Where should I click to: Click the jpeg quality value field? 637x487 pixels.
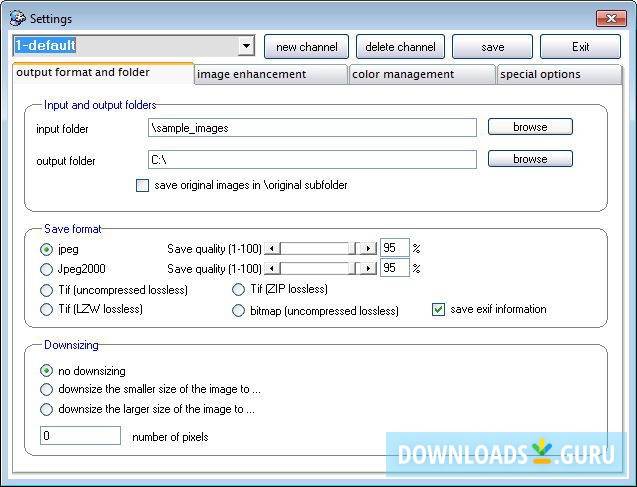(394, 248)
